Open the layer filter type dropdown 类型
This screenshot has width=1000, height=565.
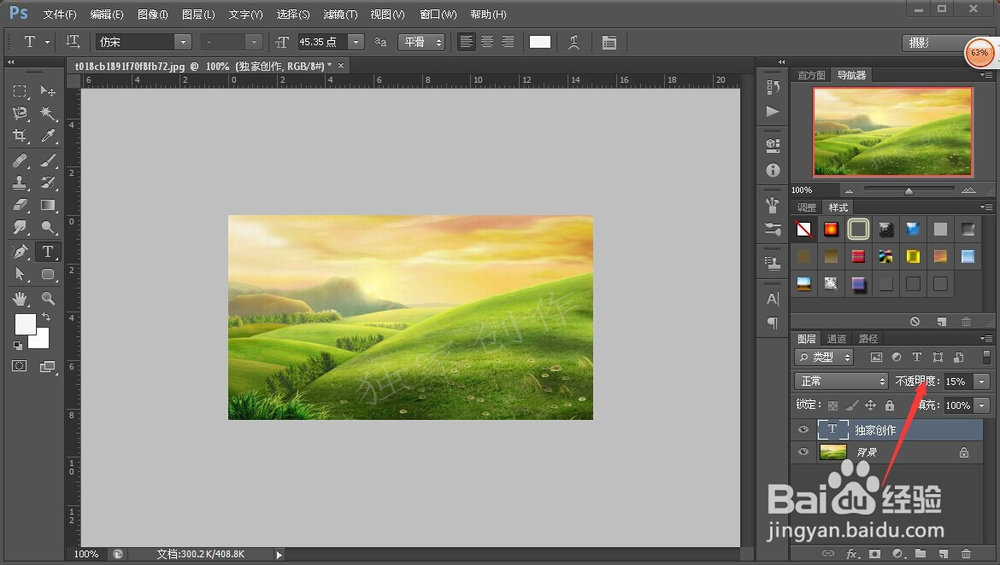[824, 357]
